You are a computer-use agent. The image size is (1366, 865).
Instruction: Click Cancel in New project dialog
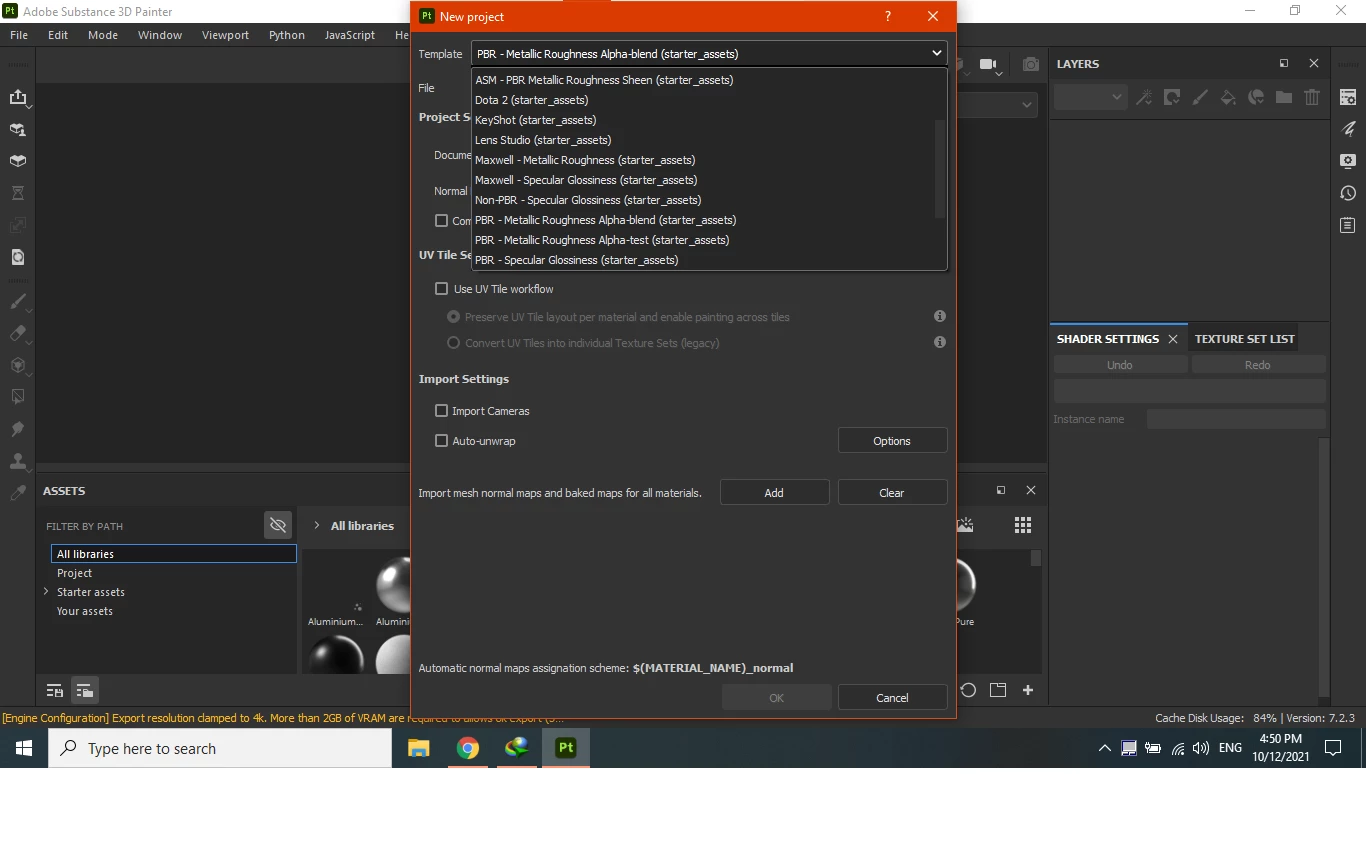(x=892, y=698)
